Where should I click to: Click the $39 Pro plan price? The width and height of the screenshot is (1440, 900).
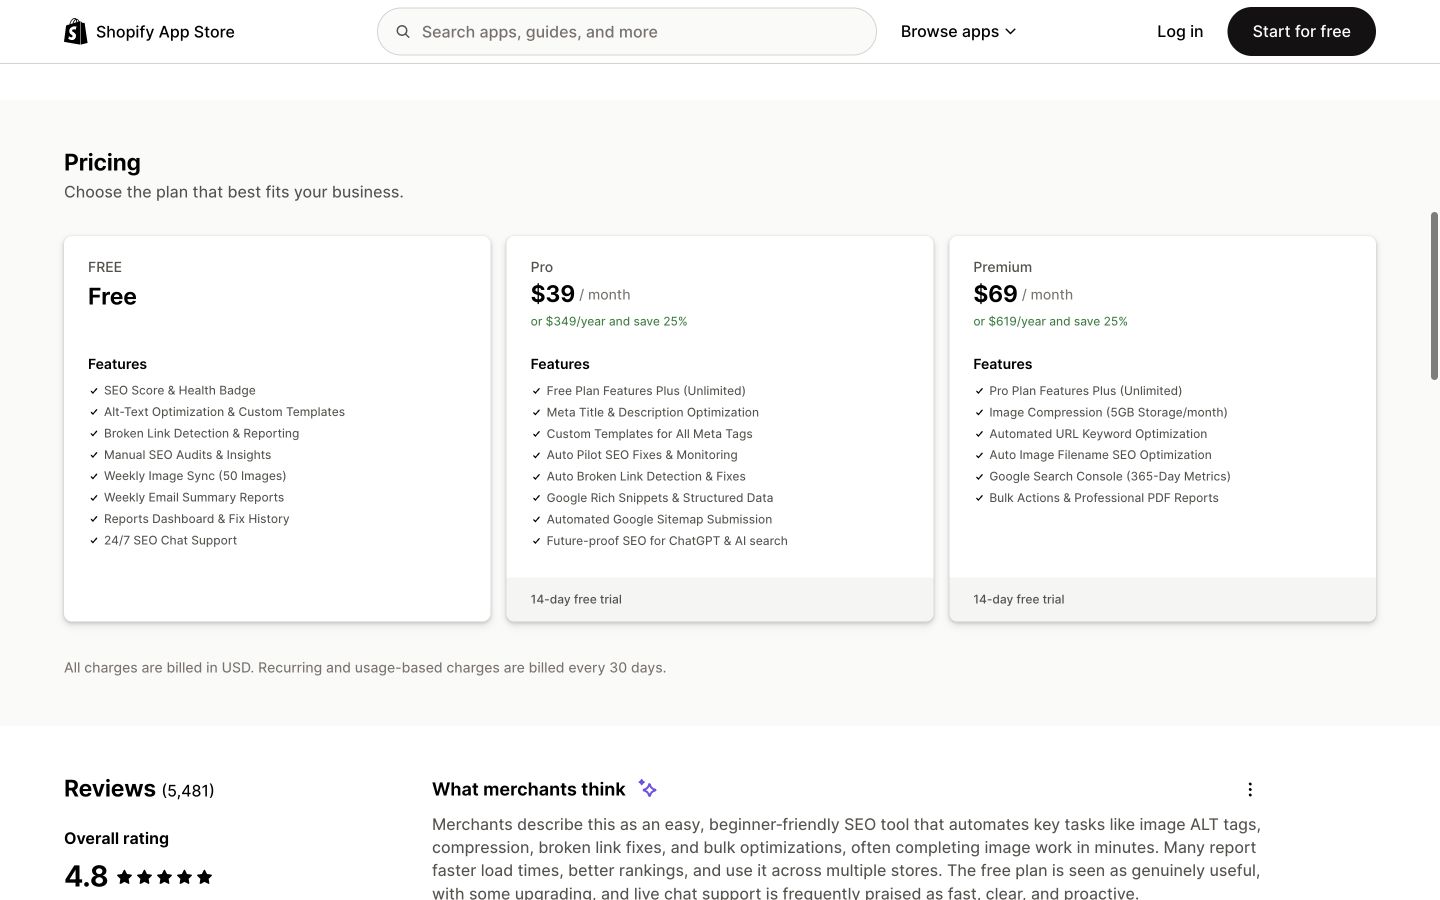(553, 294)
